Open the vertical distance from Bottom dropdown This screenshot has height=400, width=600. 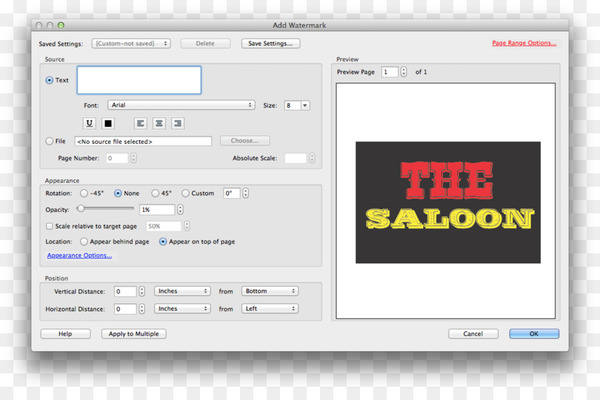point(270,291)
